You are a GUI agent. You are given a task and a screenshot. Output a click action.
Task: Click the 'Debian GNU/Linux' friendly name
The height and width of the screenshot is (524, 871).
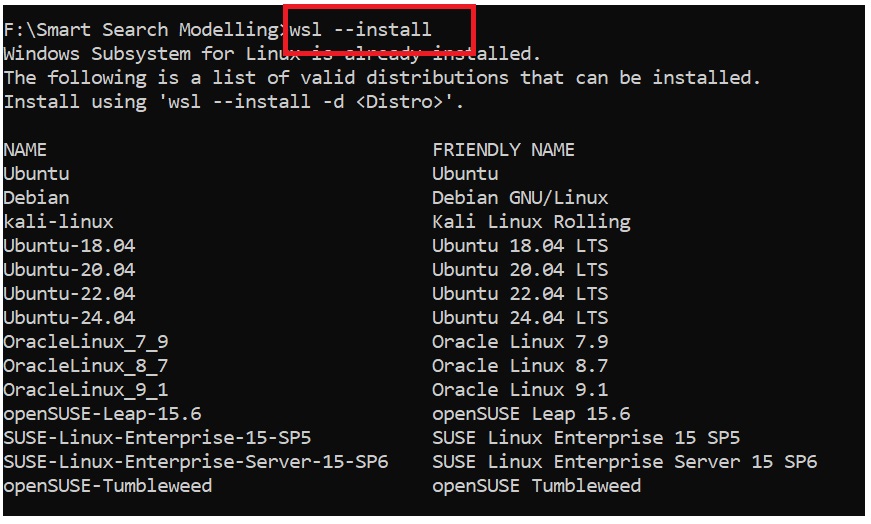tap(520, 197)
